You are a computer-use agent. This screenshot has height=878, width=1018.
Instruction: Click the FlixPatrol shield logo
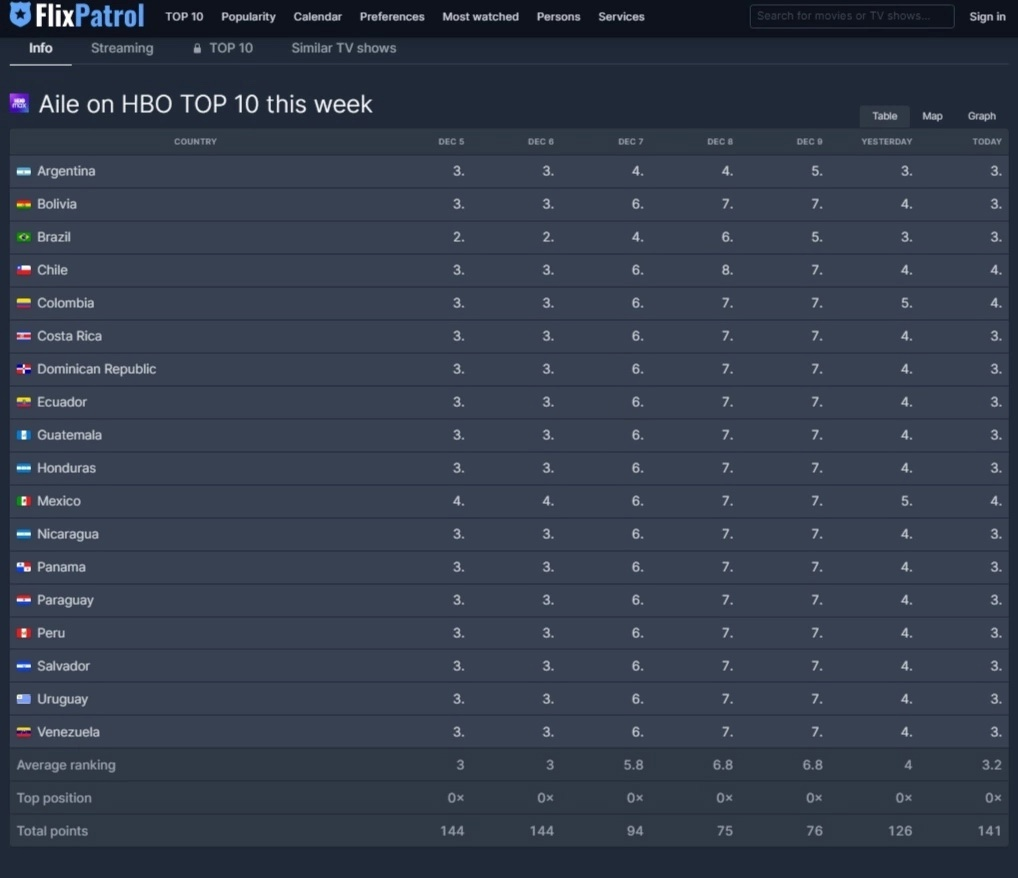20,16
